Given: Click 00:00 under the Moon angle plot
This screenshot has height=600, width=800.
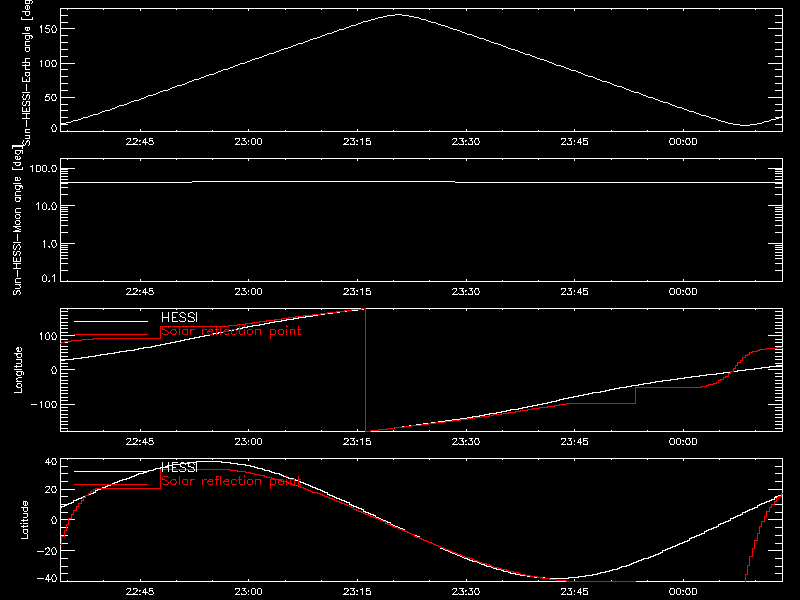Looking at the screenshot, I should pyautogui.click(x=683, y=291).
